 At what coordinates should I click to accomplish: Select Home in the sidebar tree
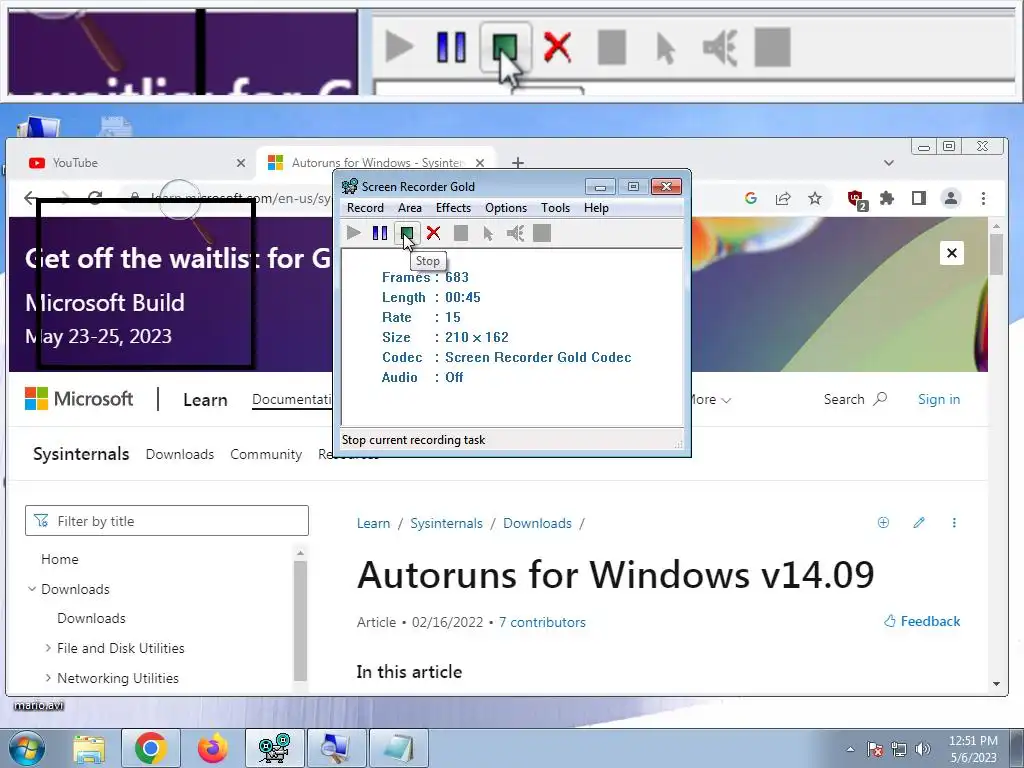pos(59,559)
